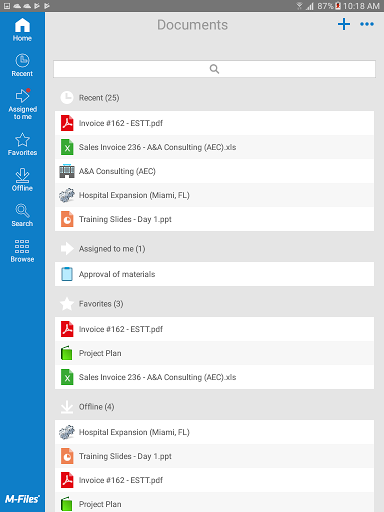Tap gears icon of Recent Hospital Expansion
This screenshot has height=512, width=384.
(67, 195)
